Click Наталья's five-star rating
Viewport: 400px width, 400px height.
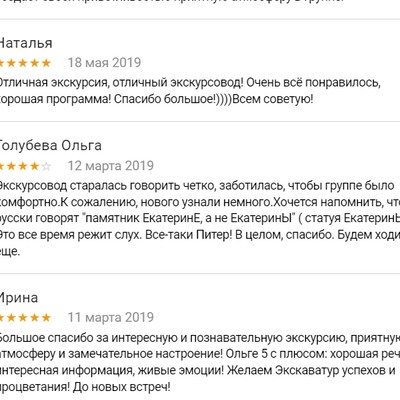coord(25,63)
